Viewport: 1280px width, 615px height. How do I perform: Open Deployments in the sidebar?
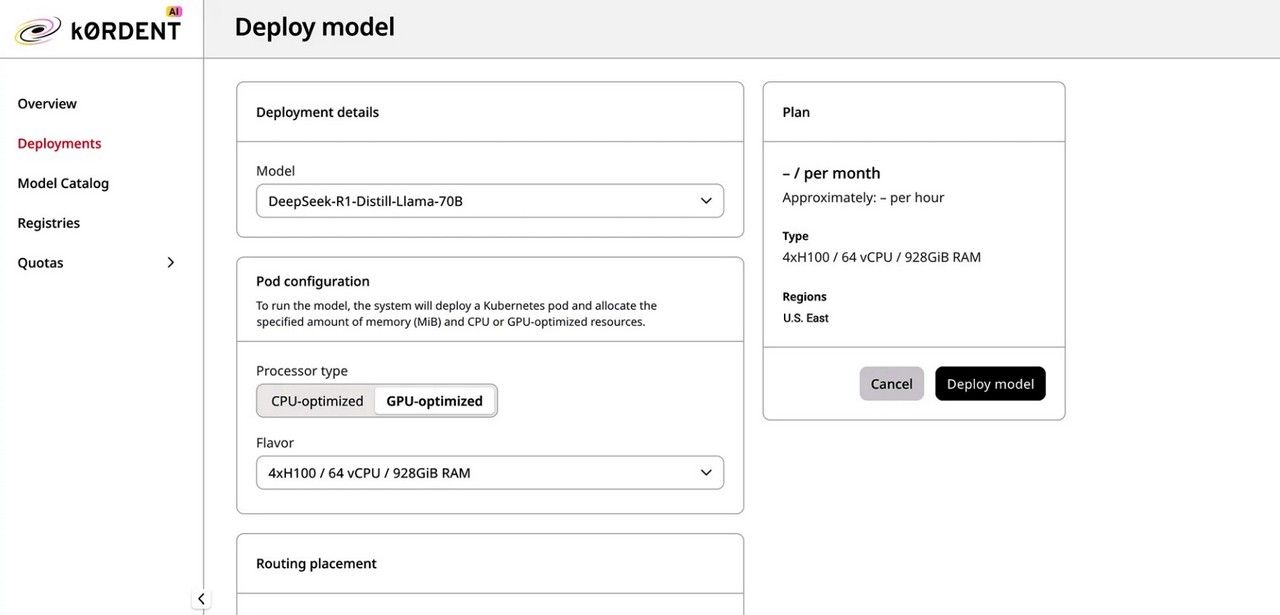coord(59,144)
